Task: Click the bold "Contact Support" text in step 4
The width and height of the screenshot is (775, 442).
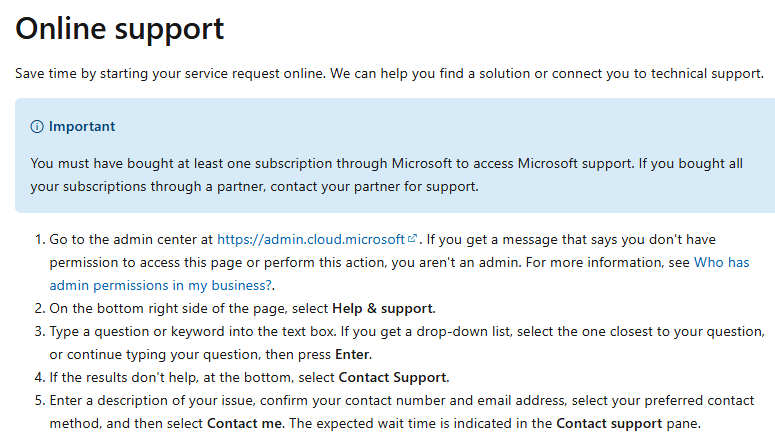Action: click(393, 377)
